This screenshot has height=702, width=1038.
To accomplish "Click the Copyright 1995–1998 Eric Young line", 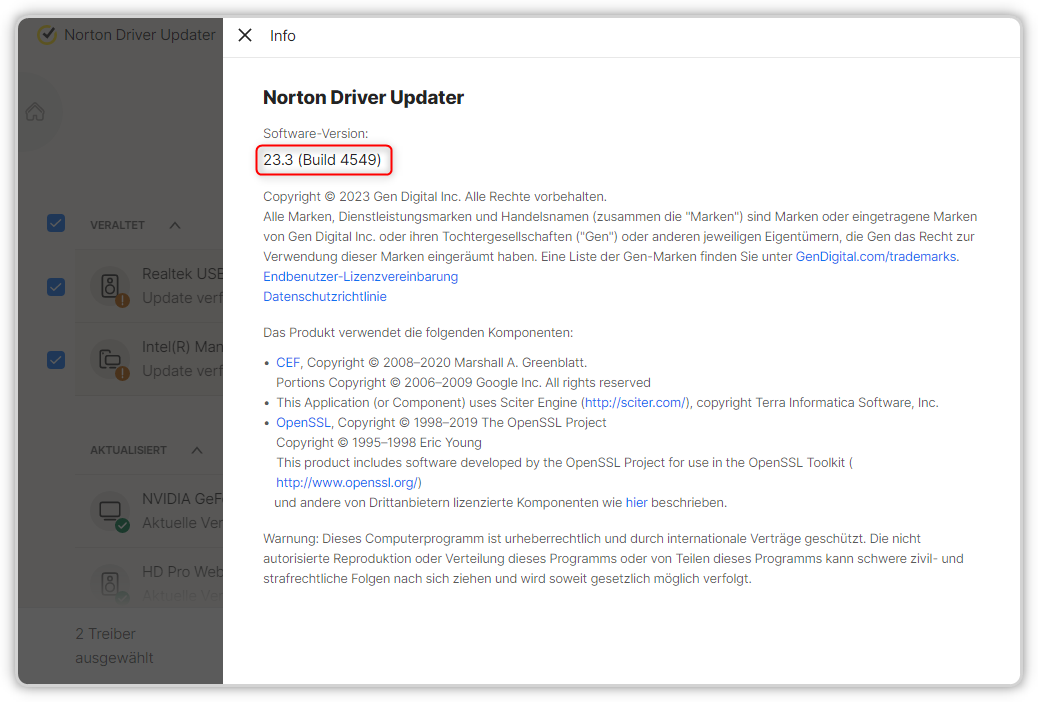I will (x=379, y=442).
